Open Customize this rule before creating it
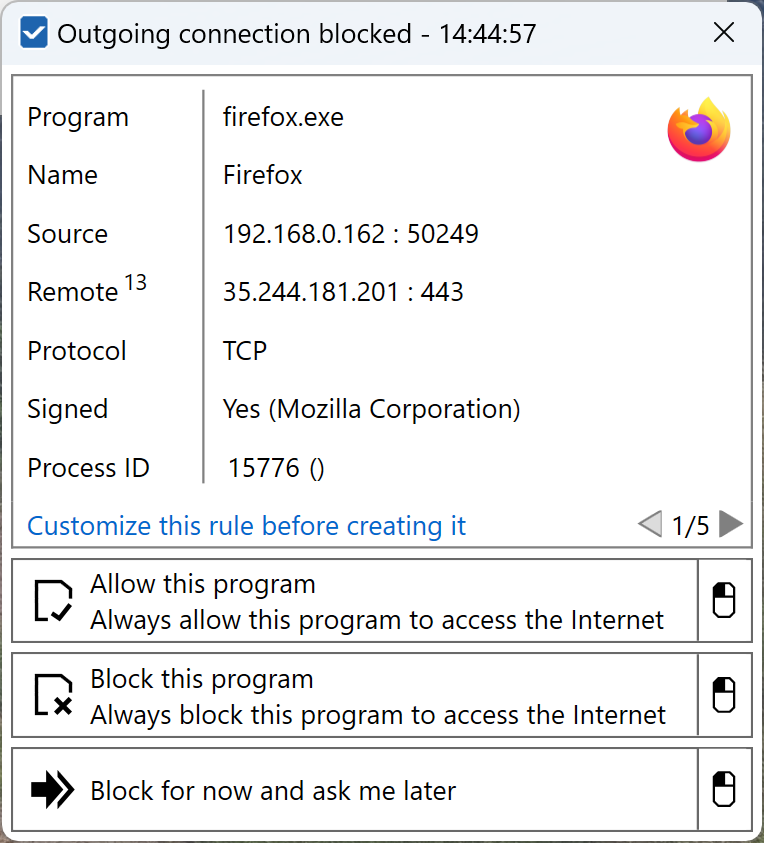 pos(246,526)
